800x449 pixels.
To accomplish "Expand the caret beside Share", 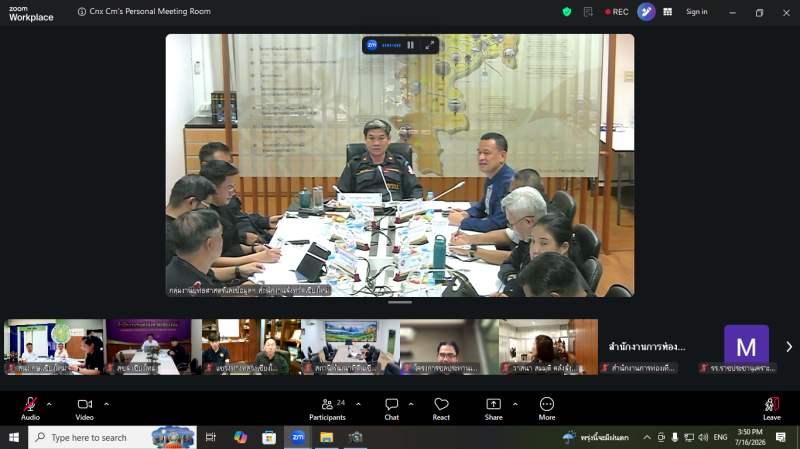I will pos(515,404).
